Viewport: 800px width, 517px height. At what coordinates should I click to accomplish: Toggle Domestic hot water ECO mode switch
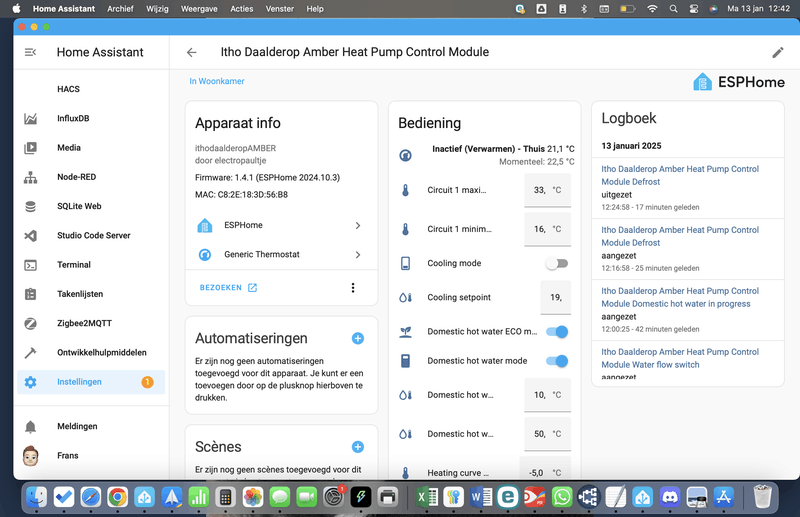click(557, 332)
